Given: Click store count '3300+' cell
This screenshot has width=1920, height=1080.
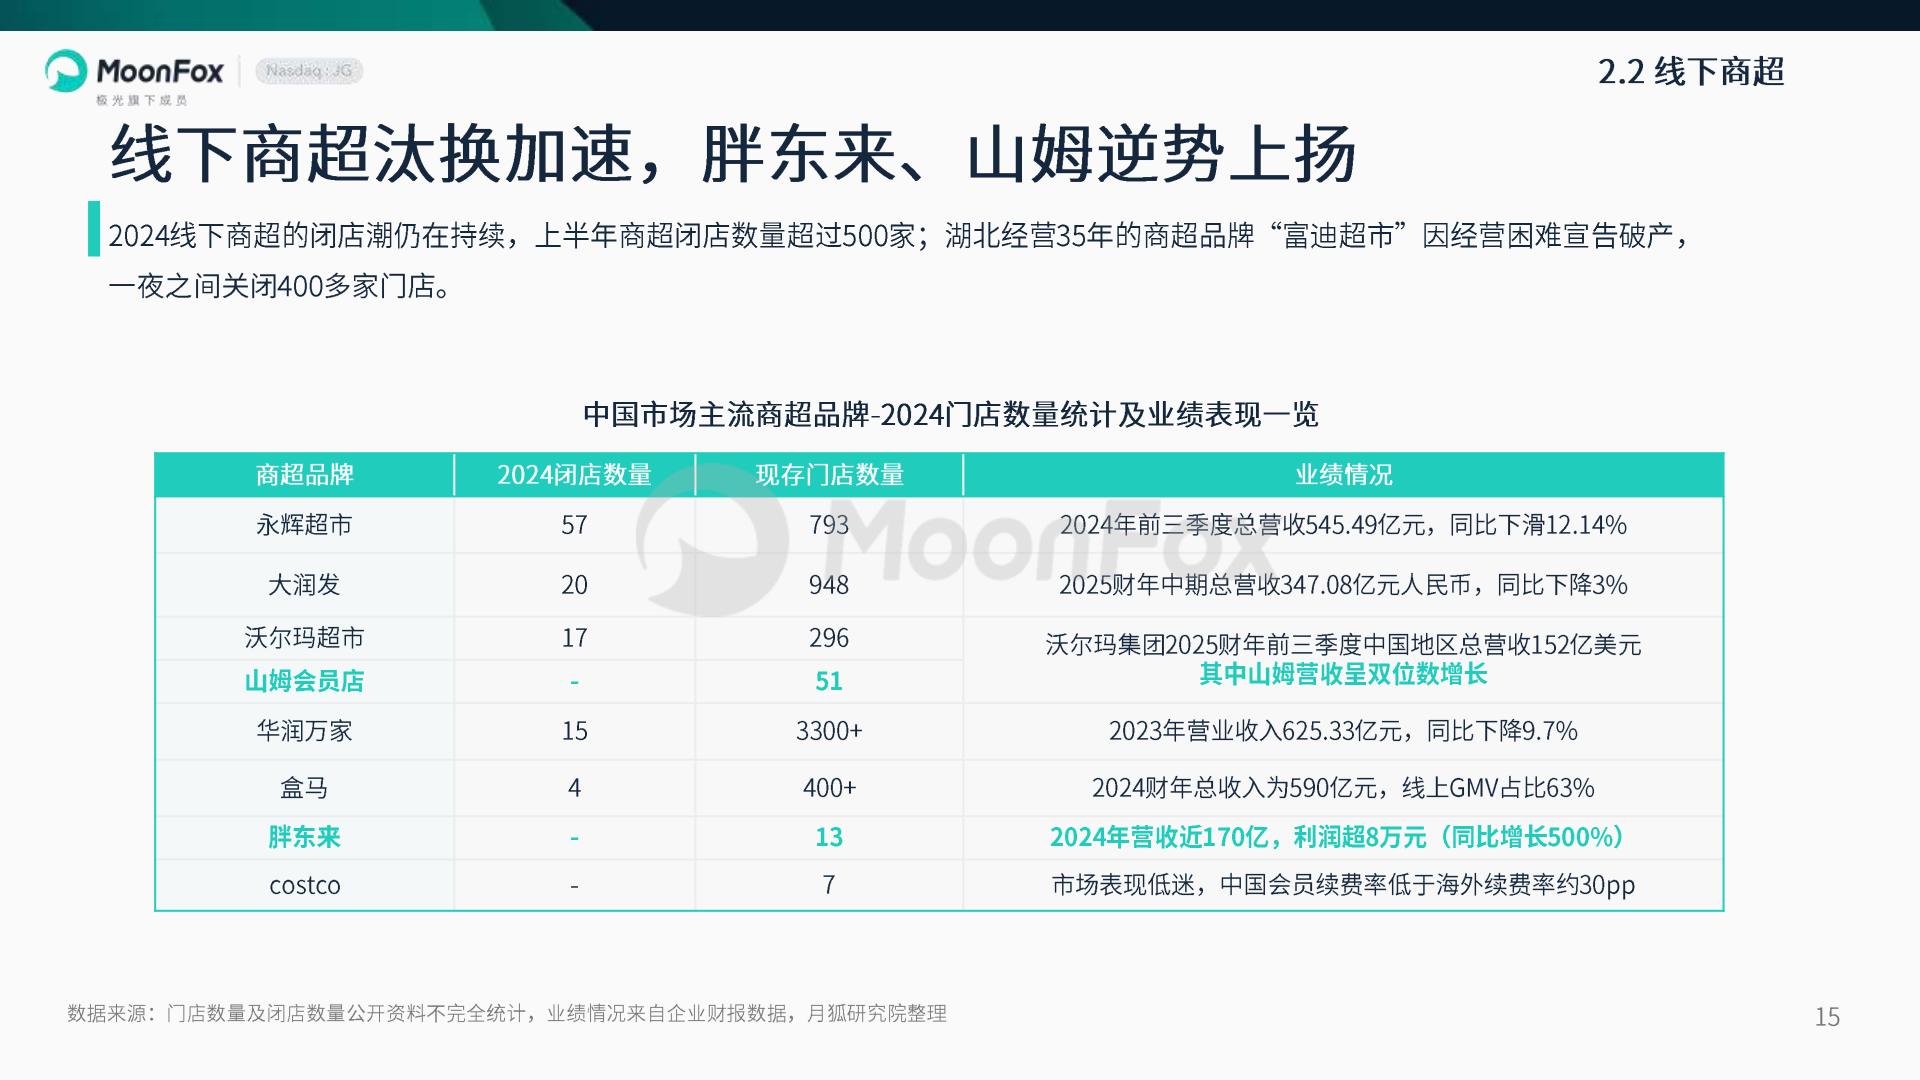Looking at the screenshot, I should [829, 731].
